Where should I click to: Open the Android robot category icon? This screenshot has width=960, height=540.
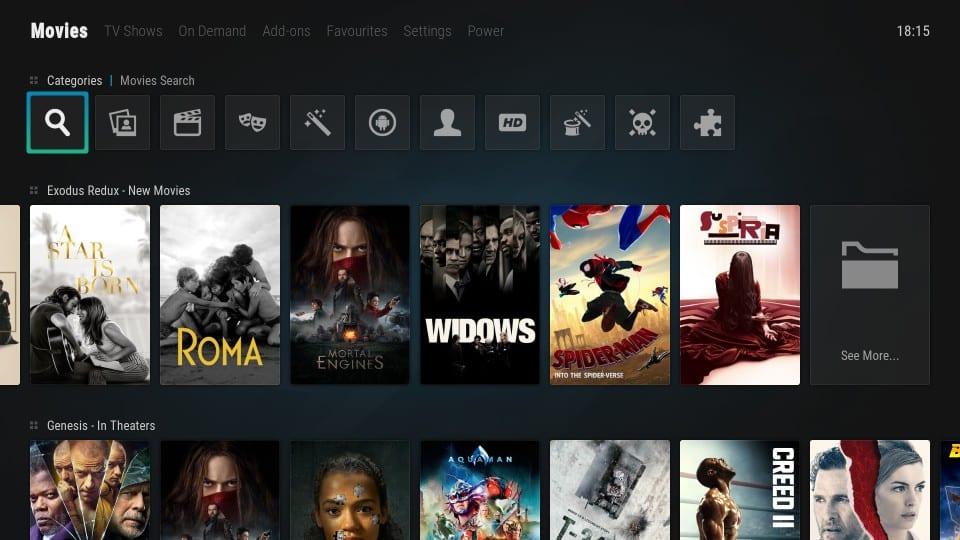382,122
